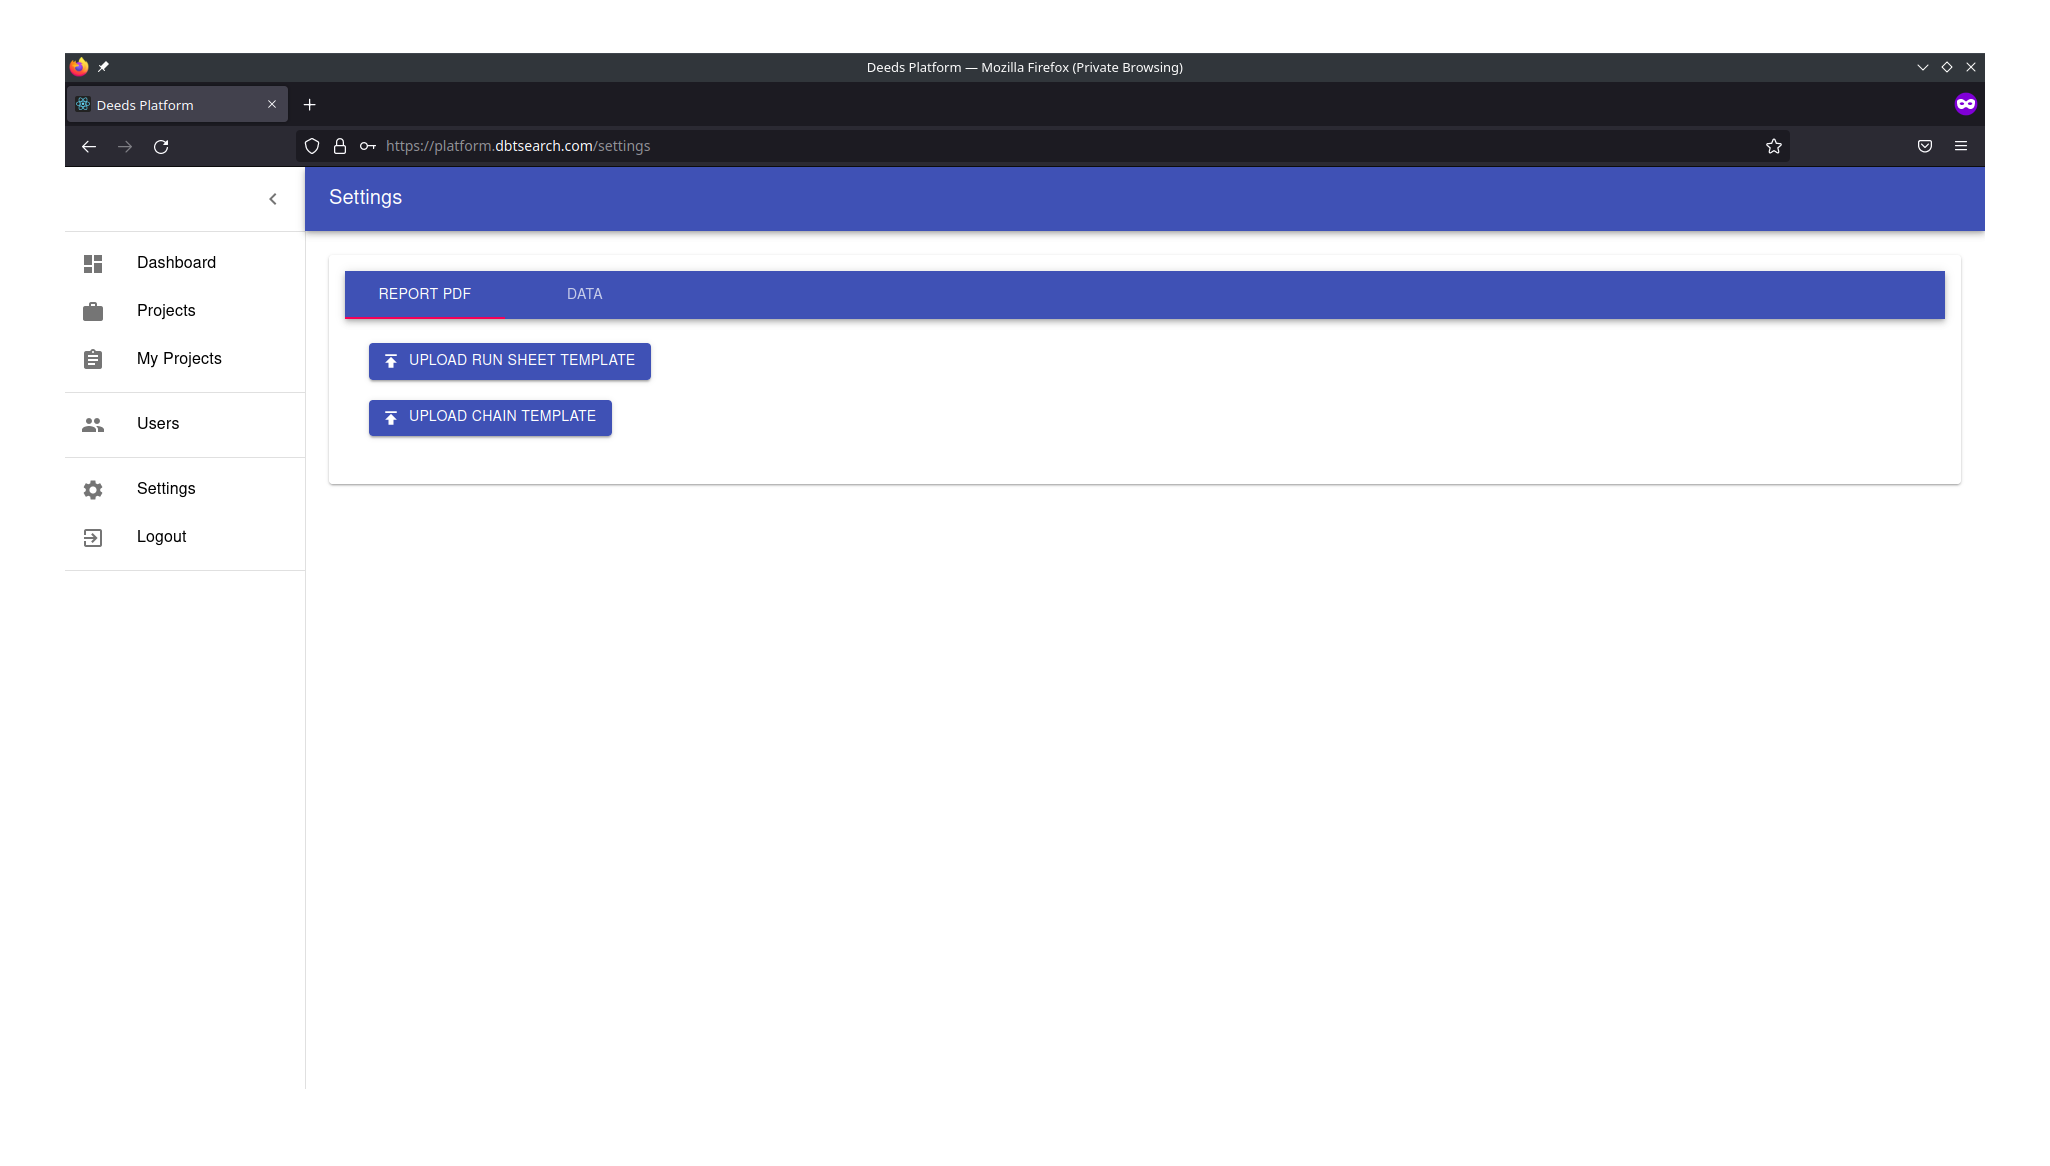The height and width of the screenshot is (1166, 2050).
Task: Click the Users people icon
Action: point(93,425)
